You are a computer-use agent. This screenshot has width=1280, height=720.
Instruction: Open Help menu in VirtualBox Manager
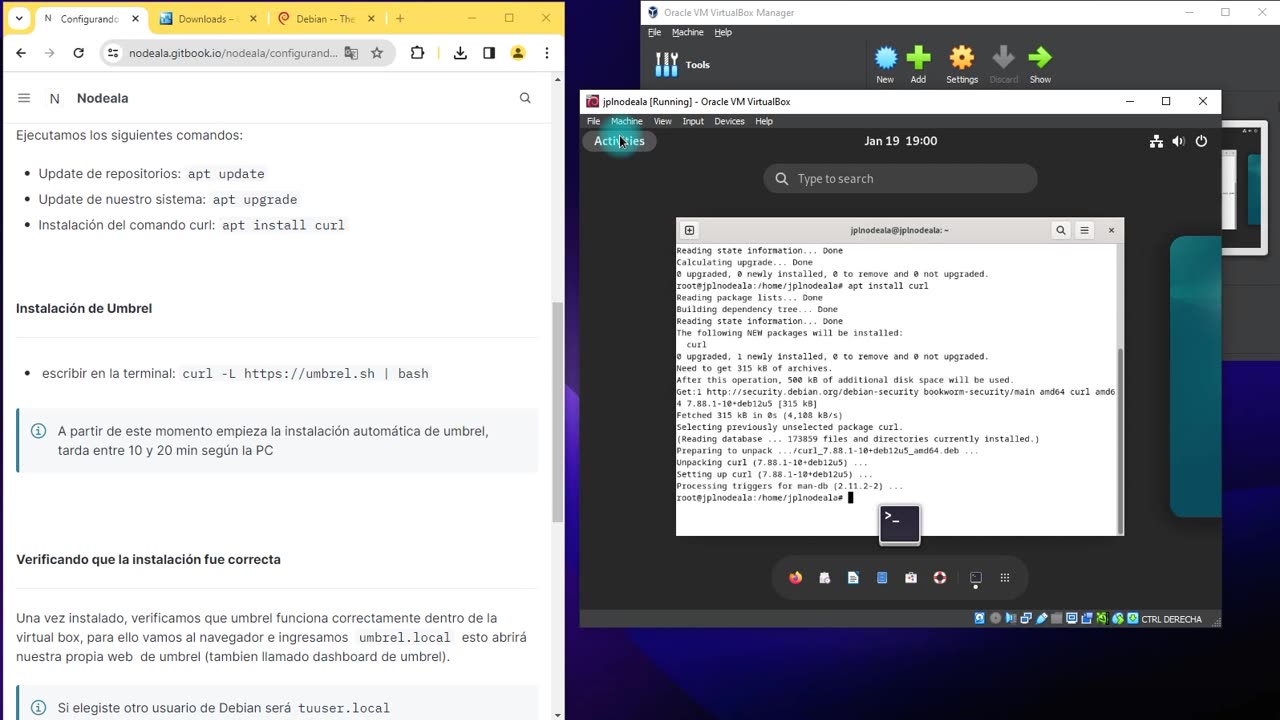(x=723, y=32)
